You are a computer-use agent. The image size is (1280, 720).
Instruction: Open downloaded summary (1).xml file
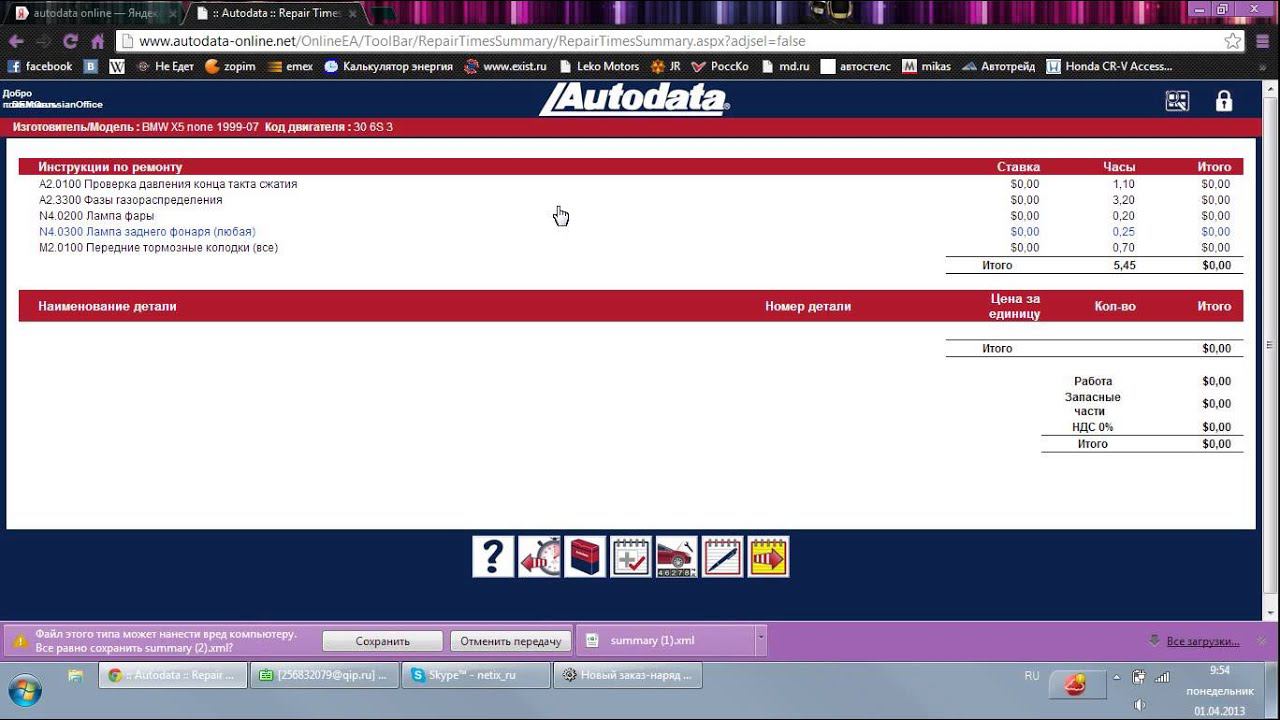pyautogui.click(x=664, y=640)
